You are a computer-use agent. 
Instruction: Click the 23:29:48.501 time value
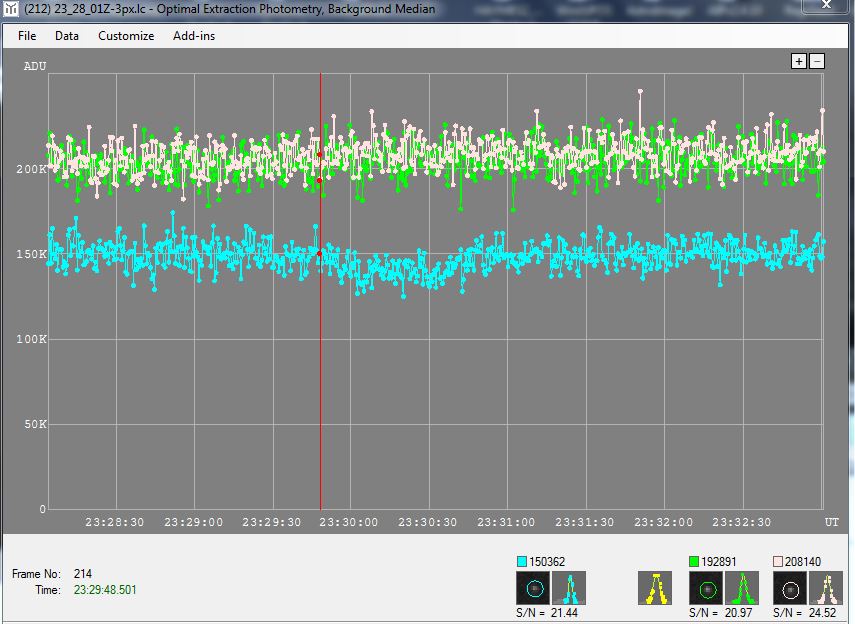pyautogui.click(x=105, y=590)
